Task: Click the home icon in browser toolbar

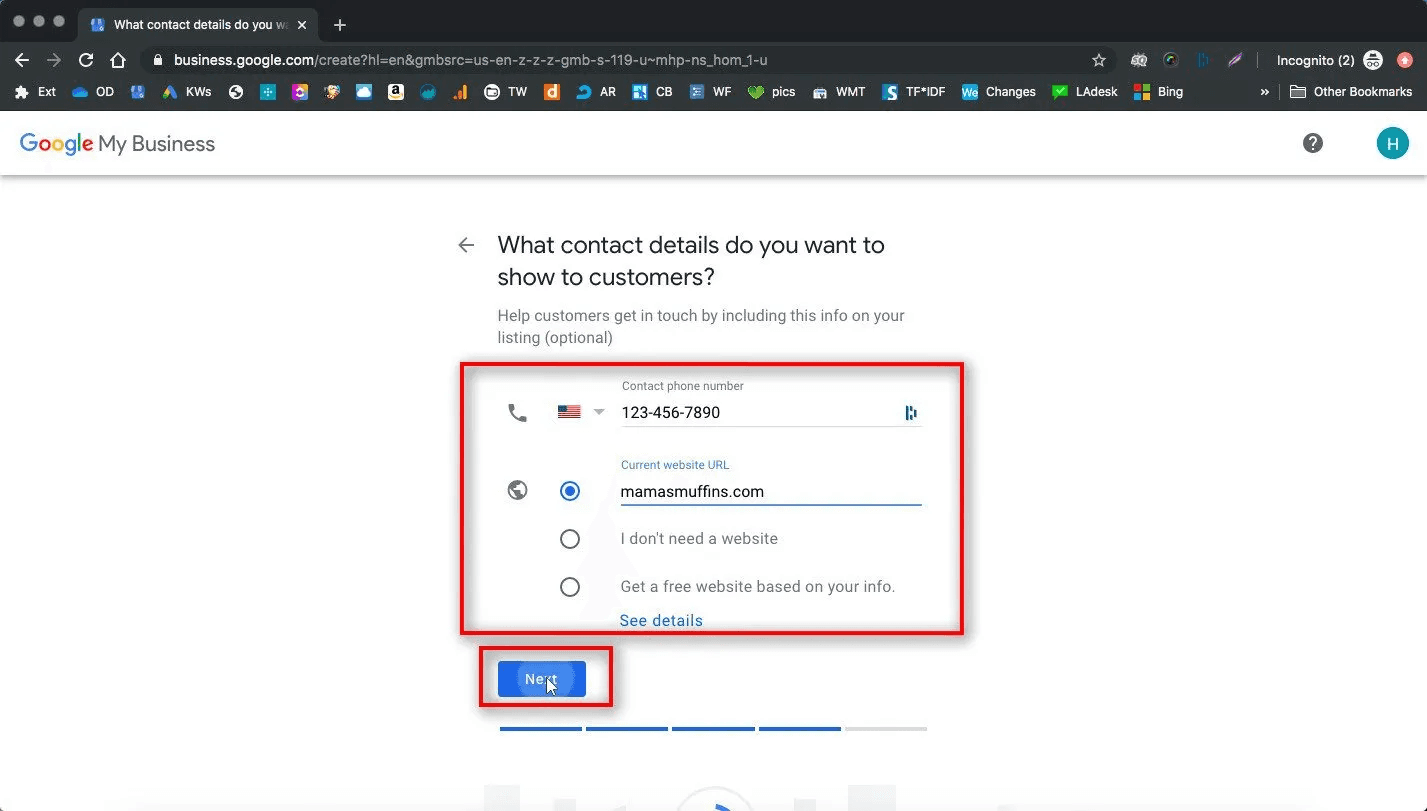Action: [x=118, y=60]
